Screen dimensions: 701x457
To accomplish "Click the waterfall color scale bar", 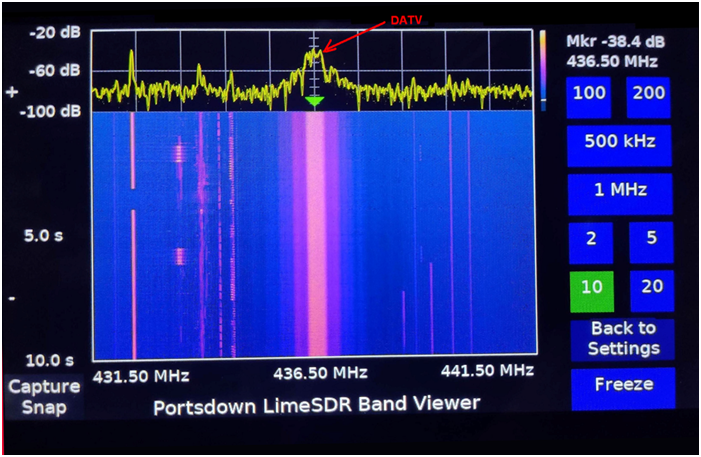I will (x=543, y=67).
